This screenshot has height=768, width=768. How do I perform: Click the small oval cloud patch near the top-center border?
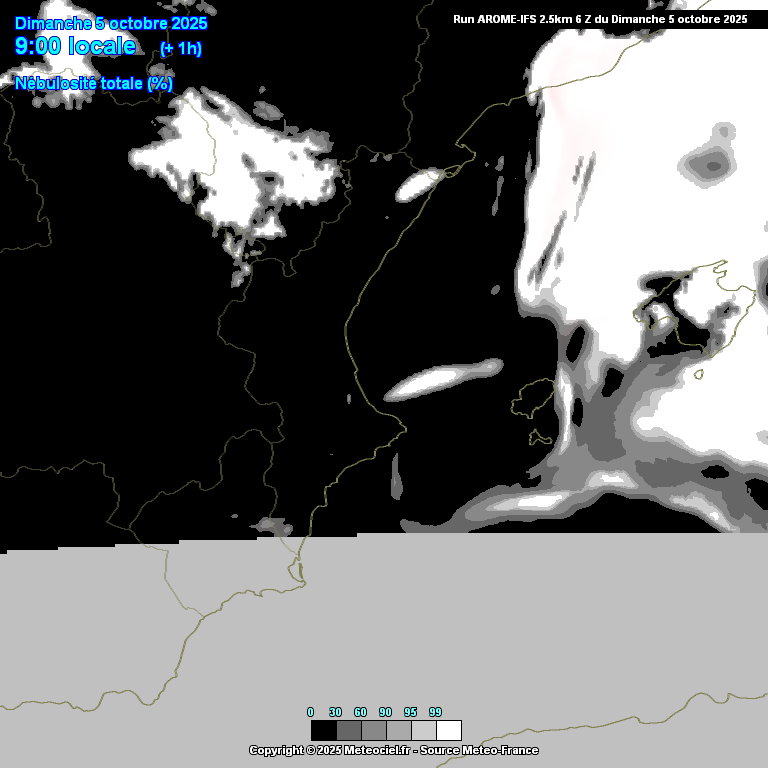[x=418, y=183]
